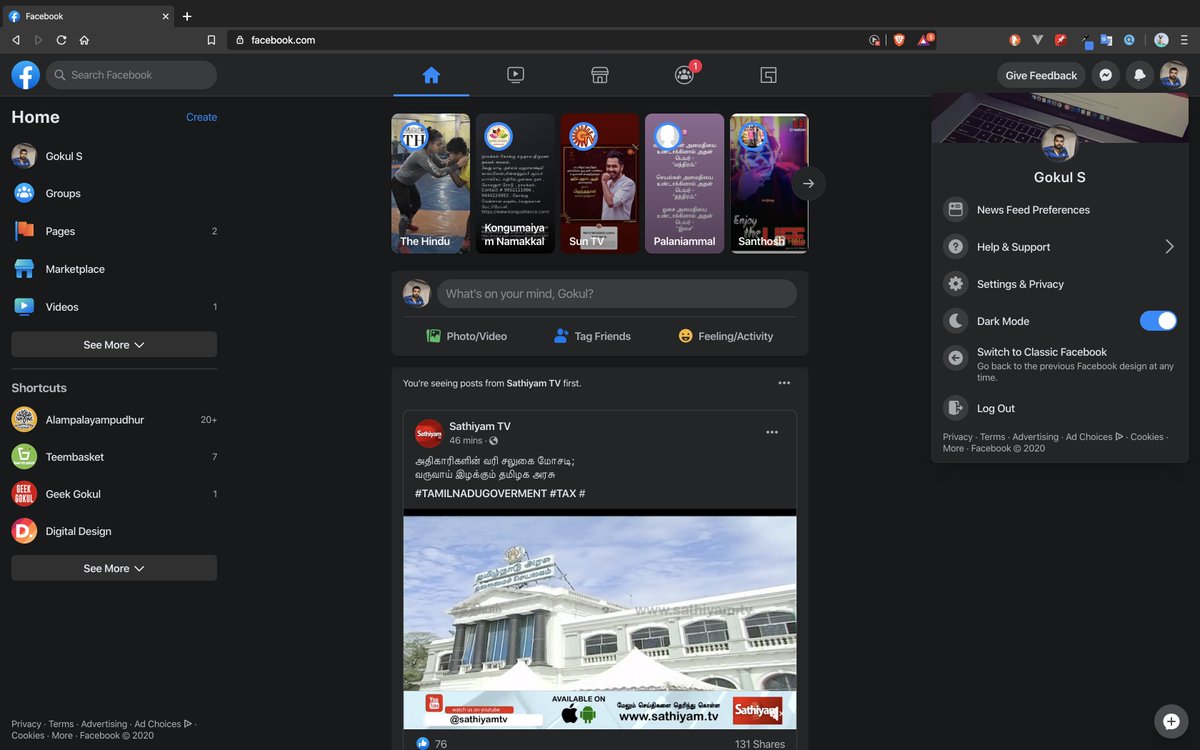
Task: Open Groups in the left sidebar
Action: pos(114,194)
